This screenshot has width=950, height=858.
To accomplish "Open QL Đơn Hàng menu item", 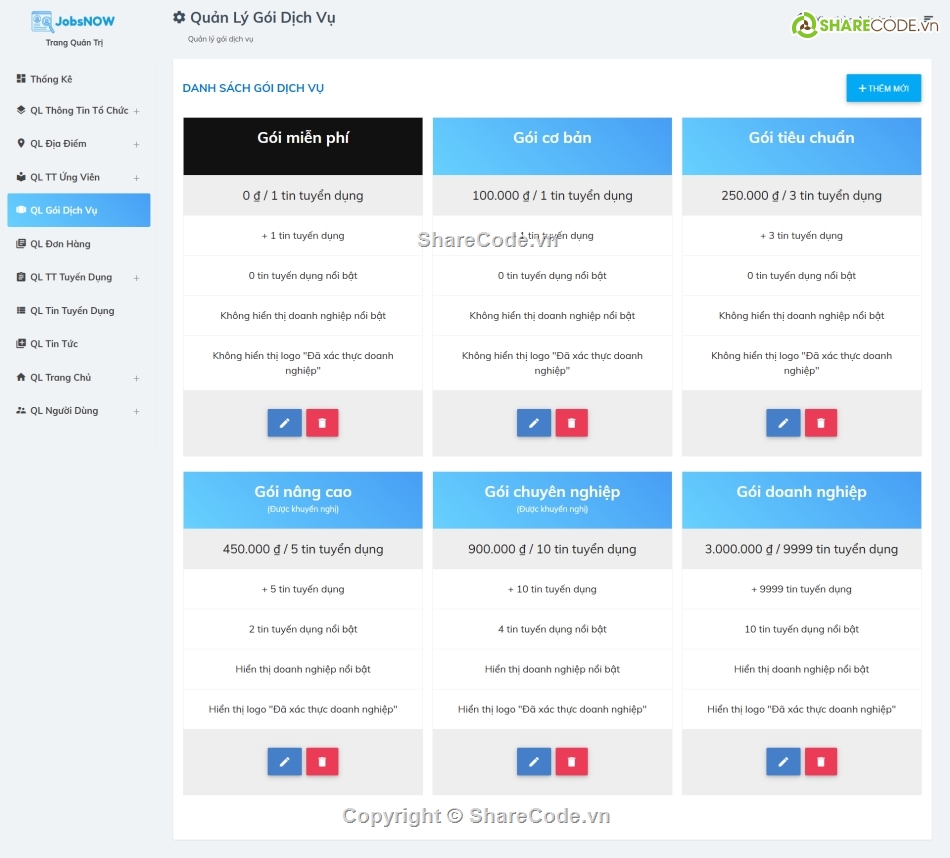I will click(x=79, y=244).
